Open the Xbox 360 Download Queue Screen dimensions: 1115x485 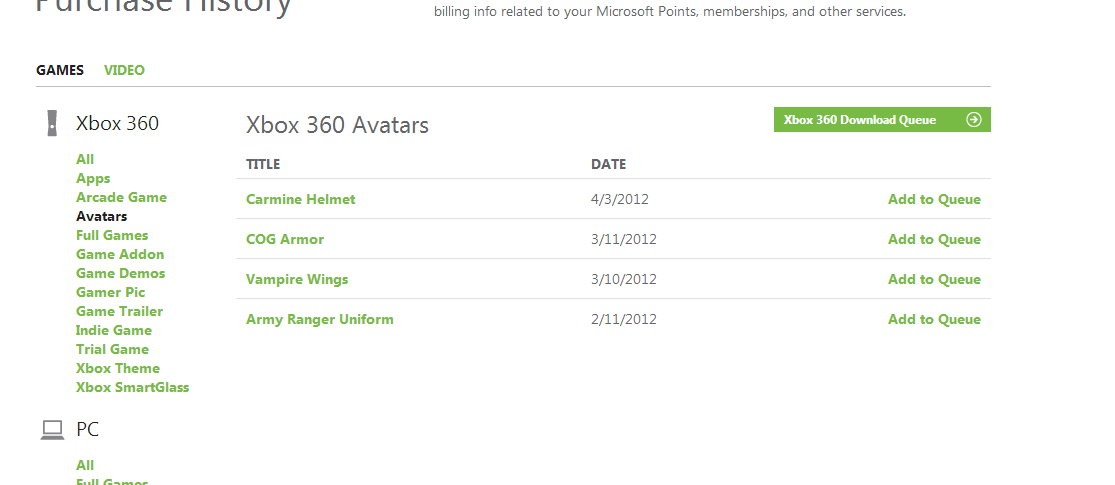[860, 120]
